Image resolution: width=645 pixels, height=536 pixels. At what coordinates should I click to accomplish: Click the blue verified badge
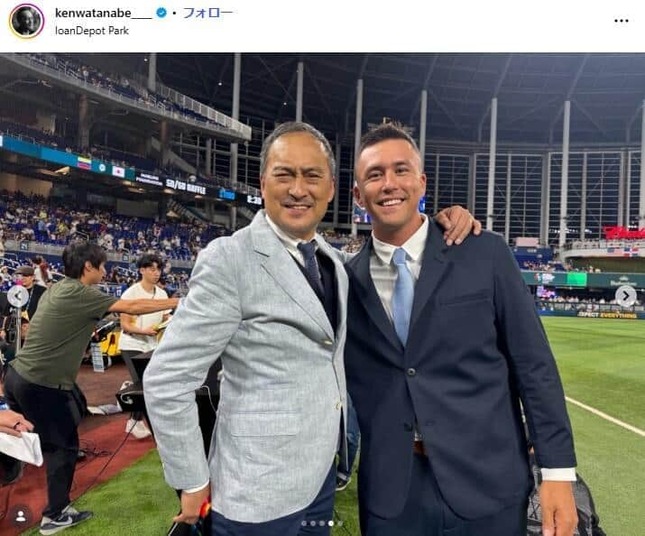tap(162, 13)
